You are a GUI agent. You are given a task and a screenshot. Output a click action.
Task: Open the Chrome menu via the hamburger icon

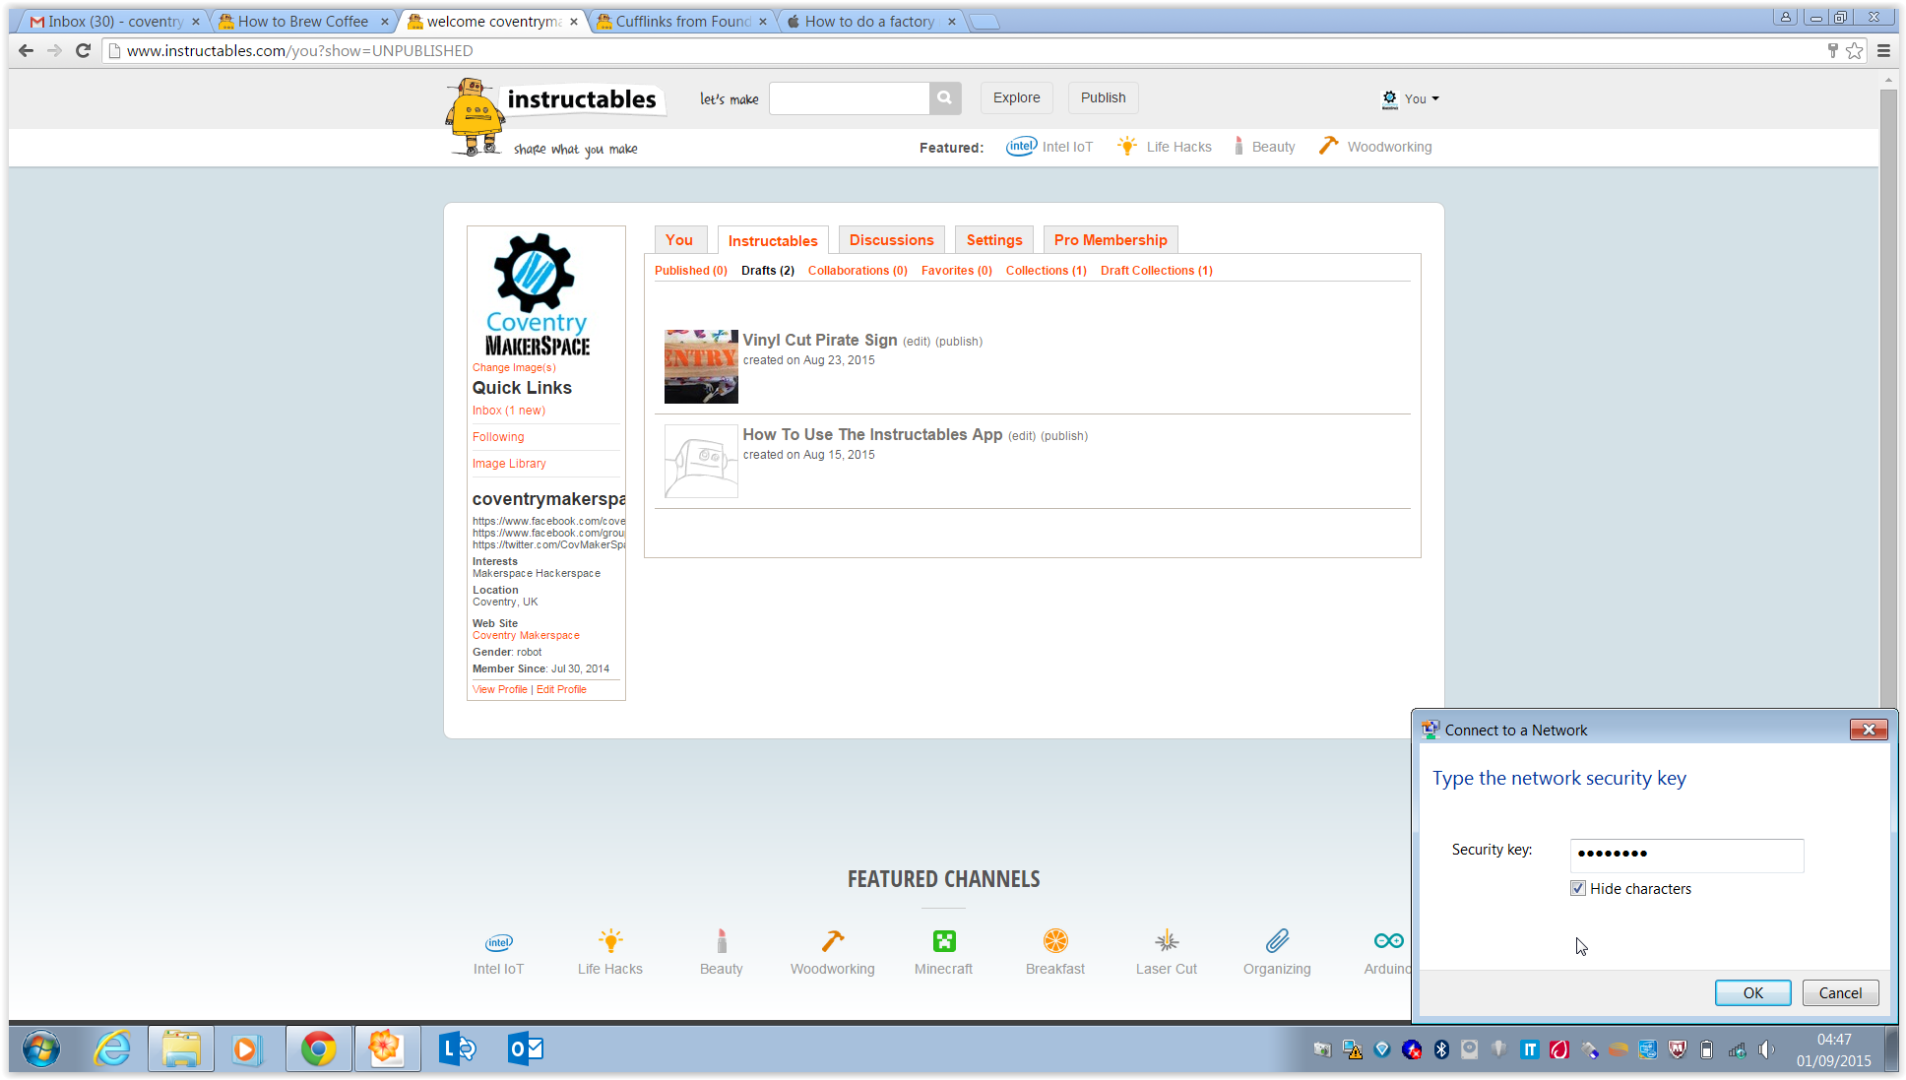pyautogui.click(x=1884, y=50)
